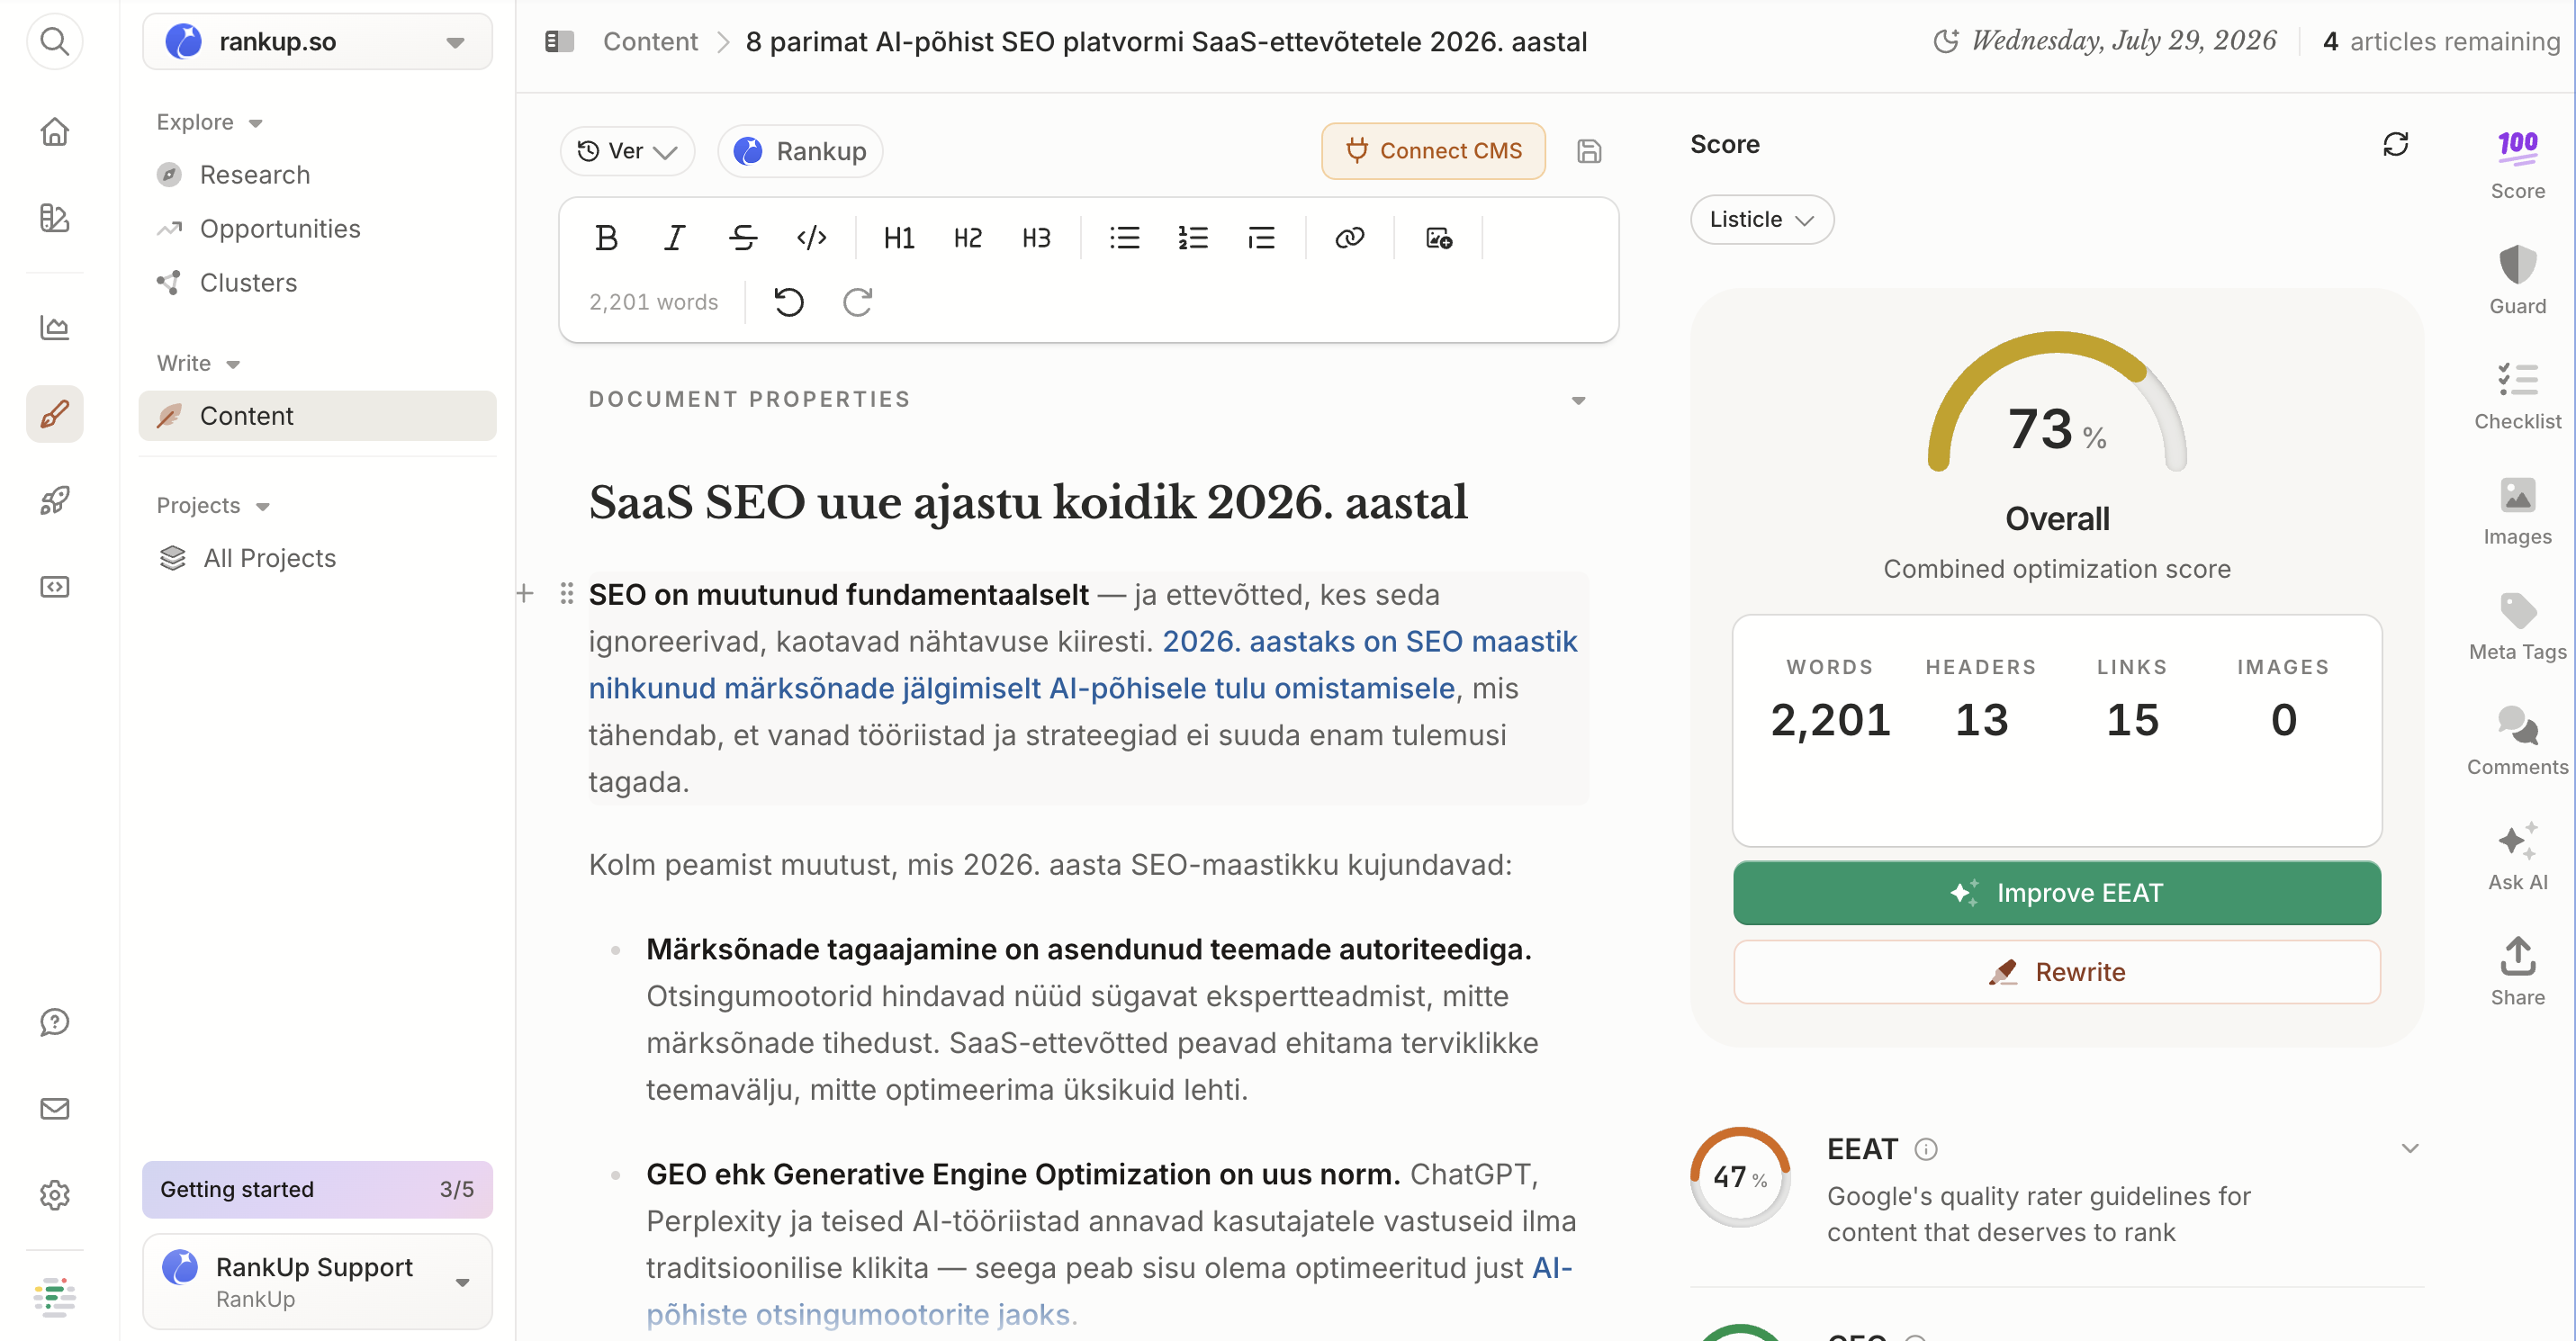Redo the last edit
2576x1341 pixels.
coord(857,302)
